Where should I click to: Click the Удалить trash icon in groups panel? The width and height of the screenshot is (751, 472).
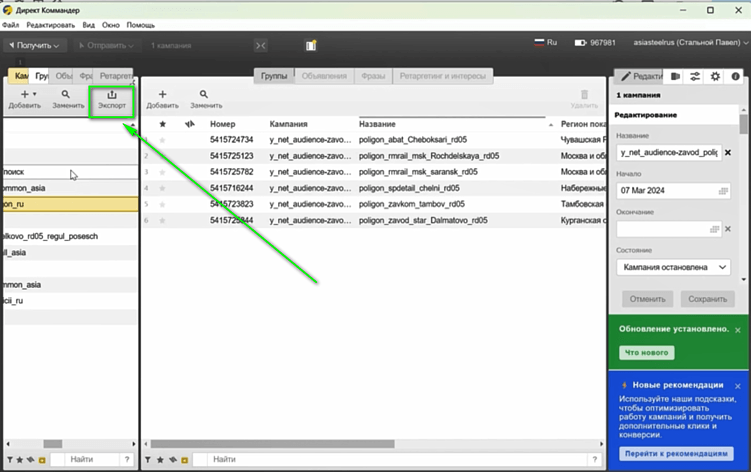click(584, 94)
